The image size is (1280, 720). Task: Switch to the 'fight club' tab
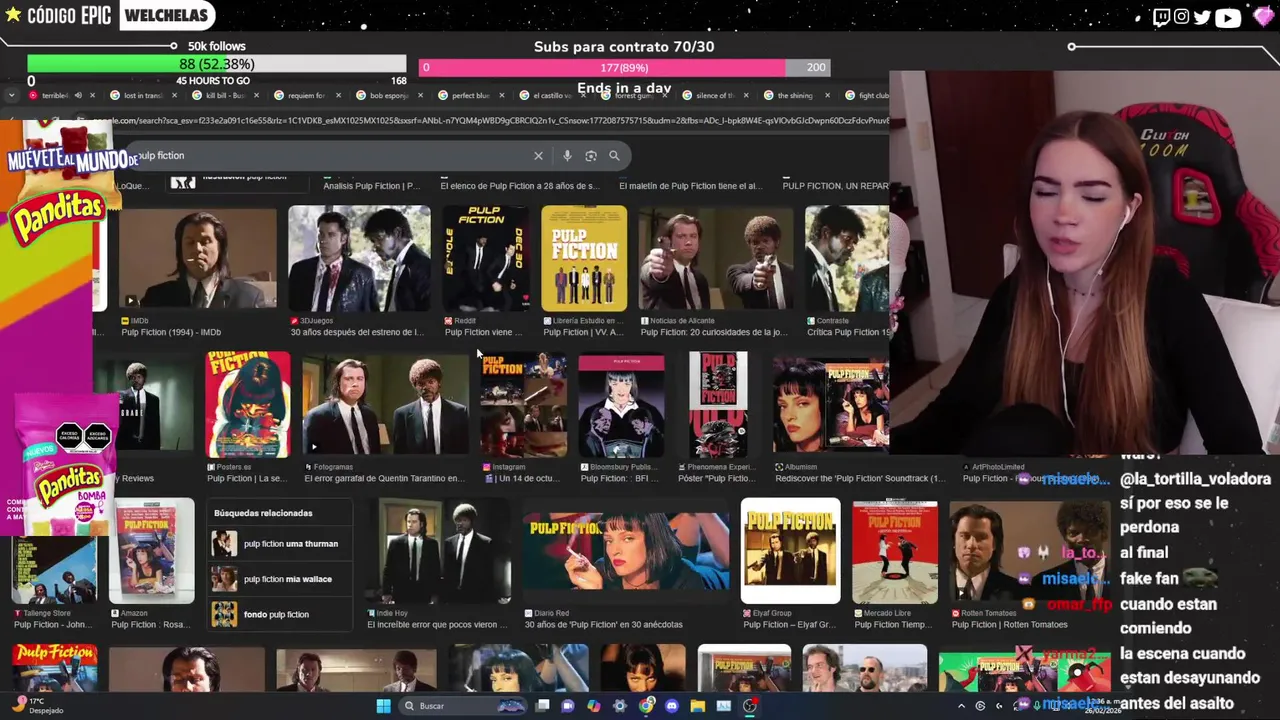tap(865, 96)
